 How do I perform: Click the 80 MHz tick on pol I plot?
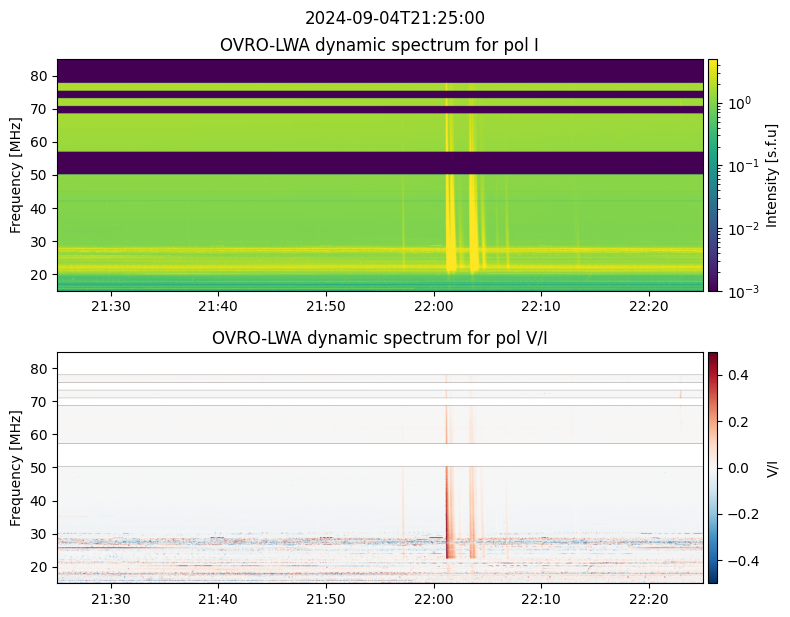[40, 76]
